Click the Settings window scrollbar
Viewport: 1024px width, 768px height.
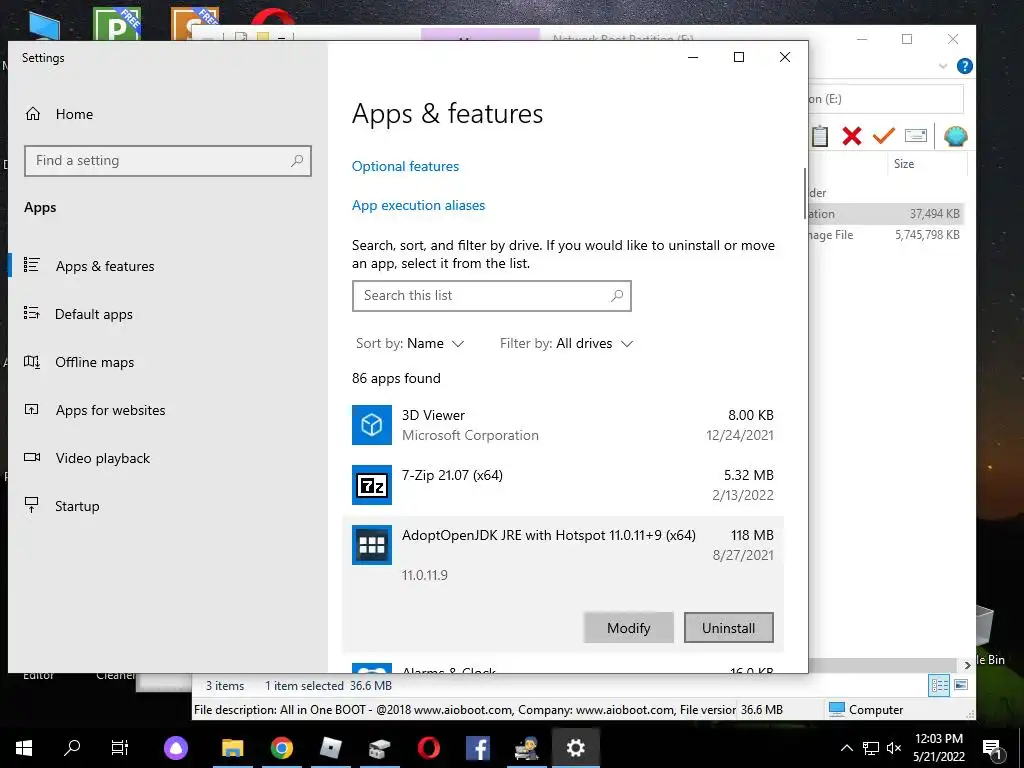point(805,193)
